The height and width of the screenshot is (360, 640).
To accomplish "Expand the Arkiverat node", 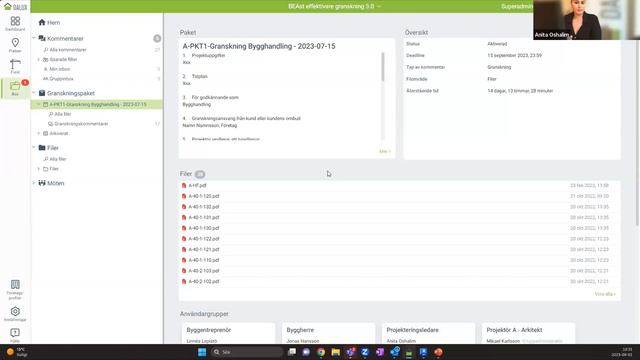I will (39, 133).
